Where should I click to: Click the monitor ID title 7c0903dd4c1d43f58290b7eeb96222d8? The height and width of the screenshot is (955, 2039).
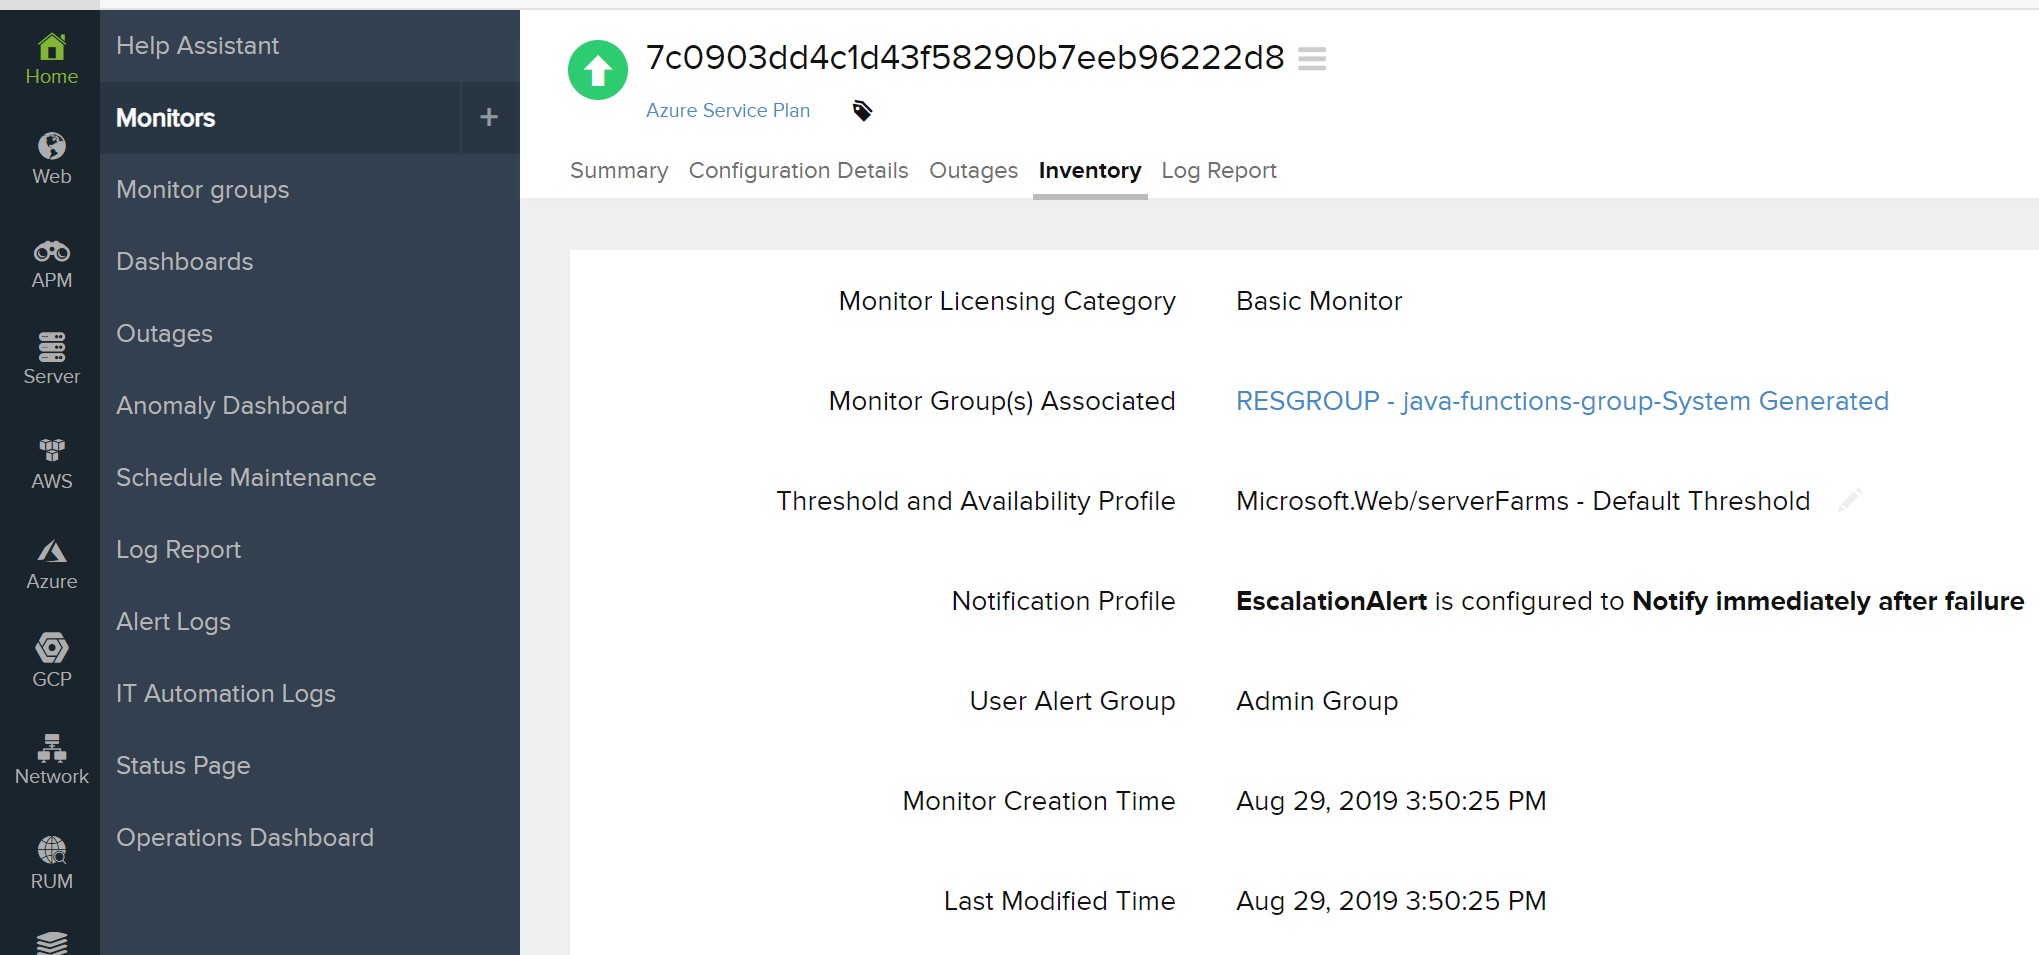pos(965,58)
